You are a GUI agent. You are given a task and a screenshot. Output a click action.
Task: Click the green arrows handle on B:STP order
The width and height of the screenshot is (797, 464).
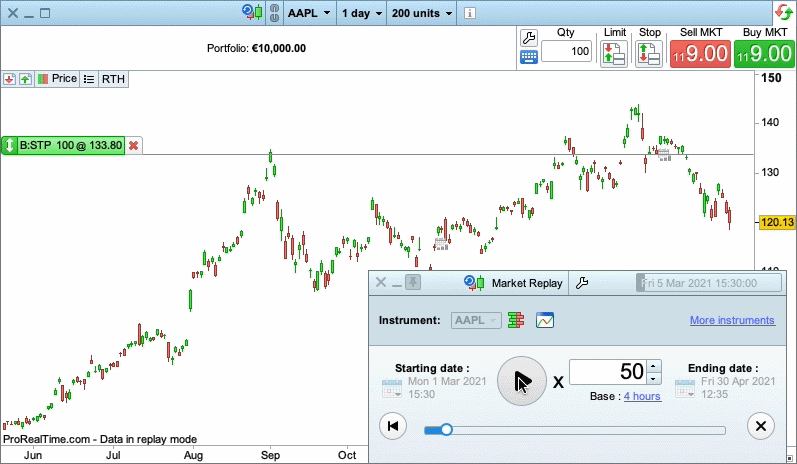coord(9,145)
